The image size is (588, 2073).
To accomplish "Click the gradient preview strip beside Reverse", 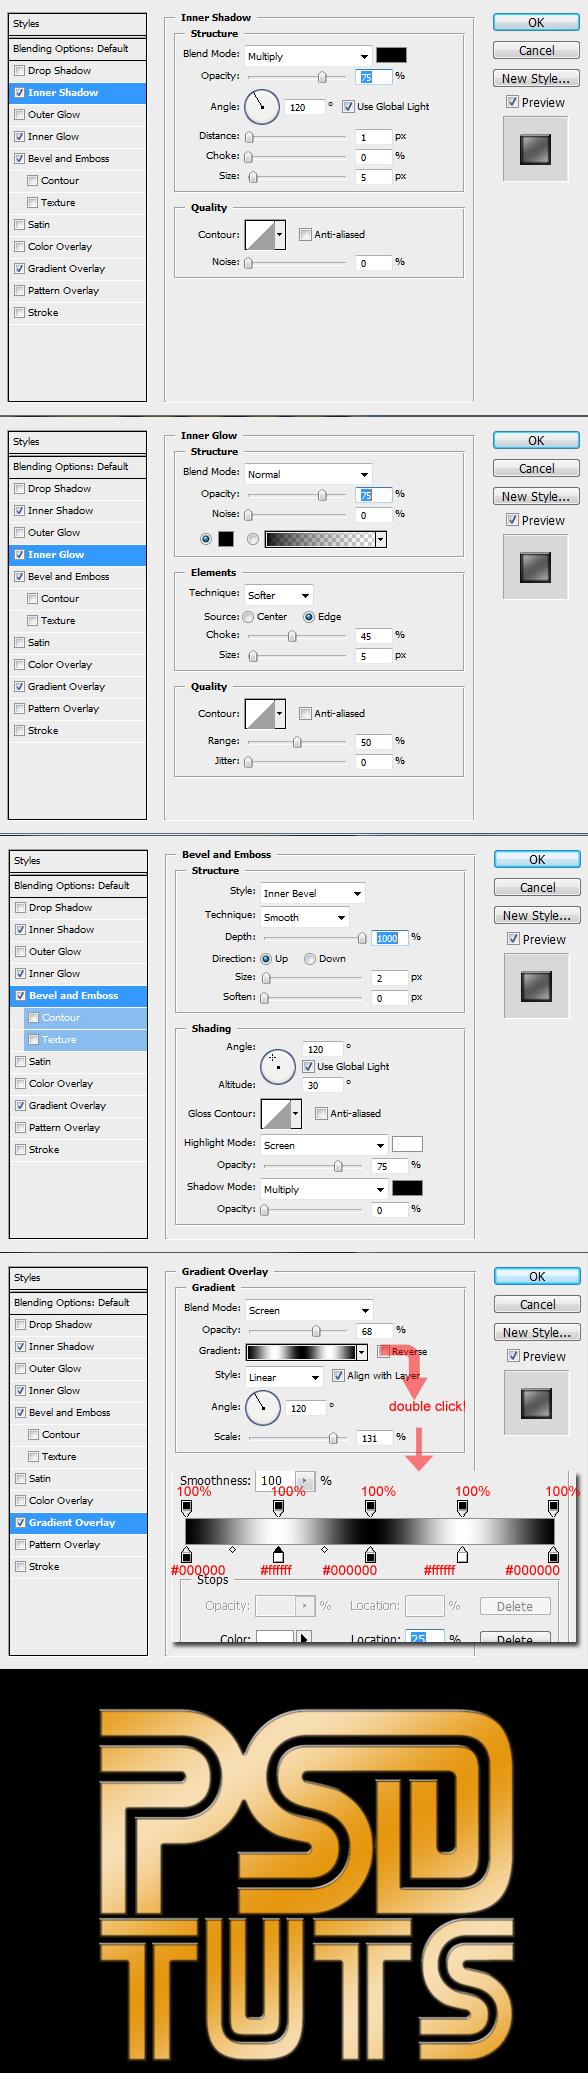I will (300, 1352).
